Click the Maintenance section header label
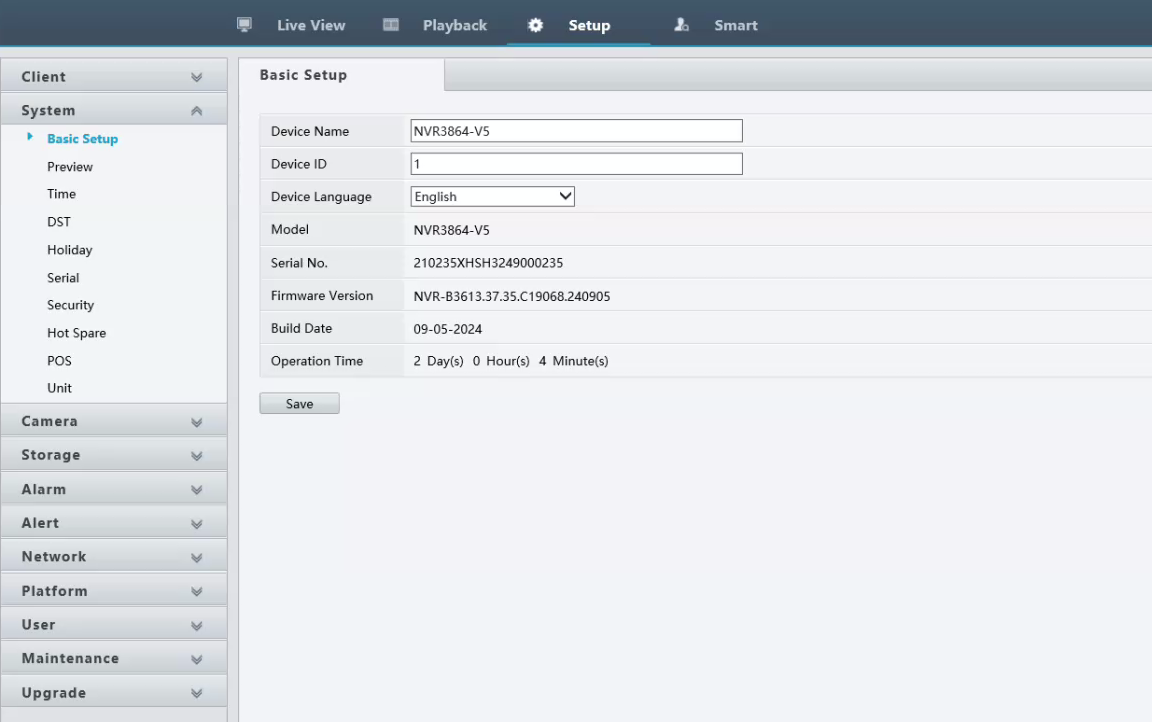The width and height of the screenshot is (1152, 722). click(70, 658)
